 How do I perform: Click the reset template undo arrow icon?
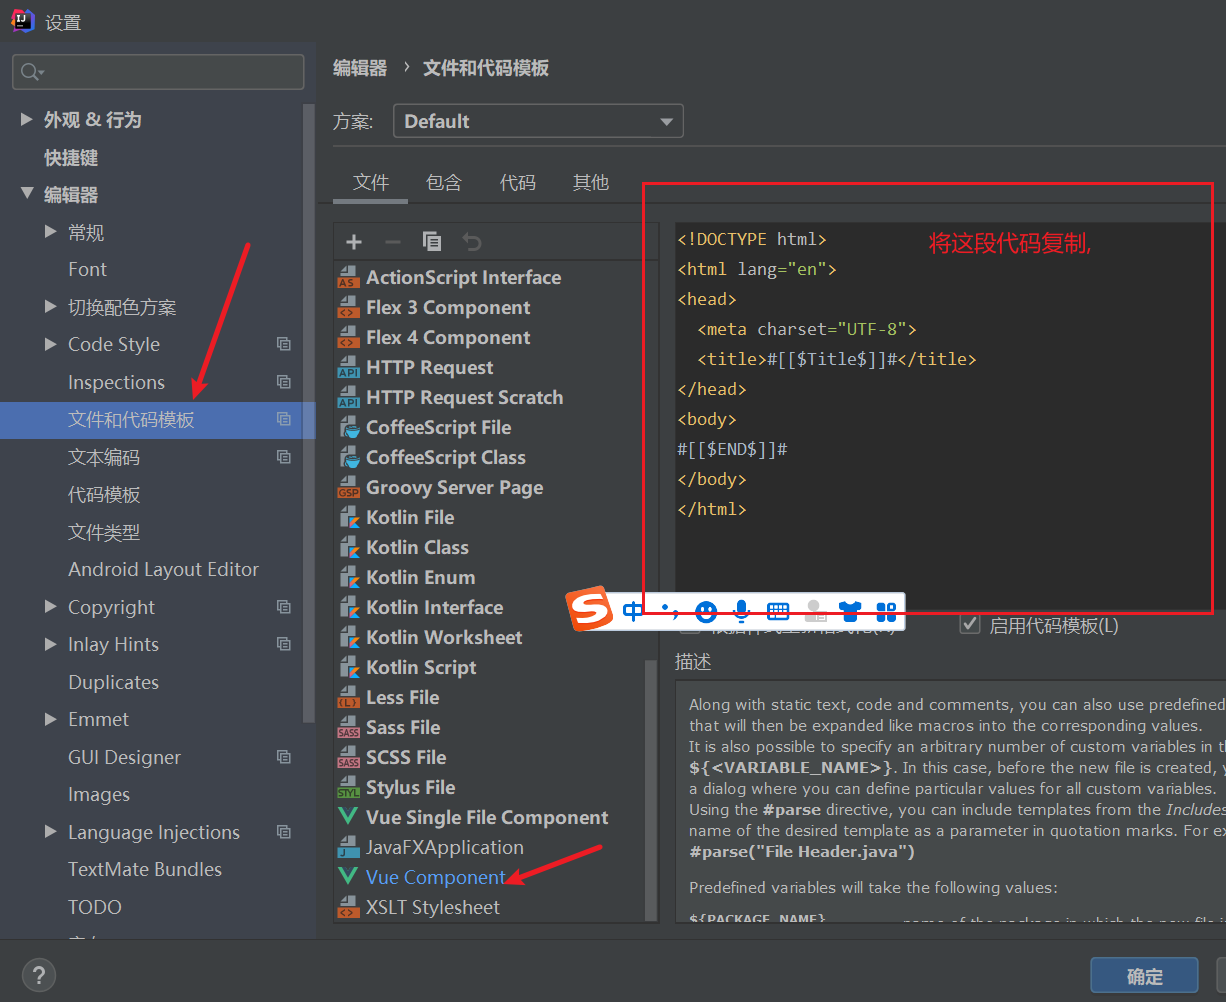tap(471, 242)
